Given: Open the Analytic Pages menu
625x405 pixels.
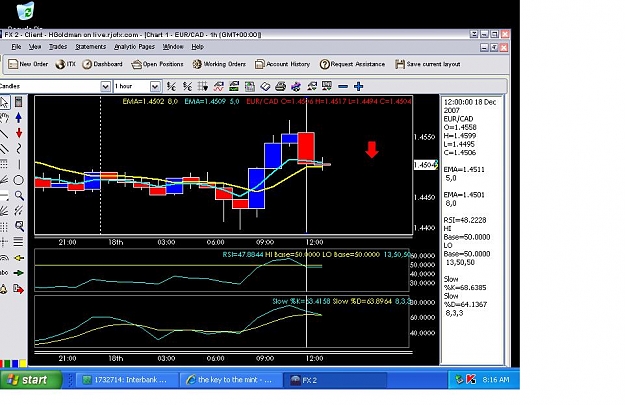Looking at the screenshot, I should coord(134,47).
